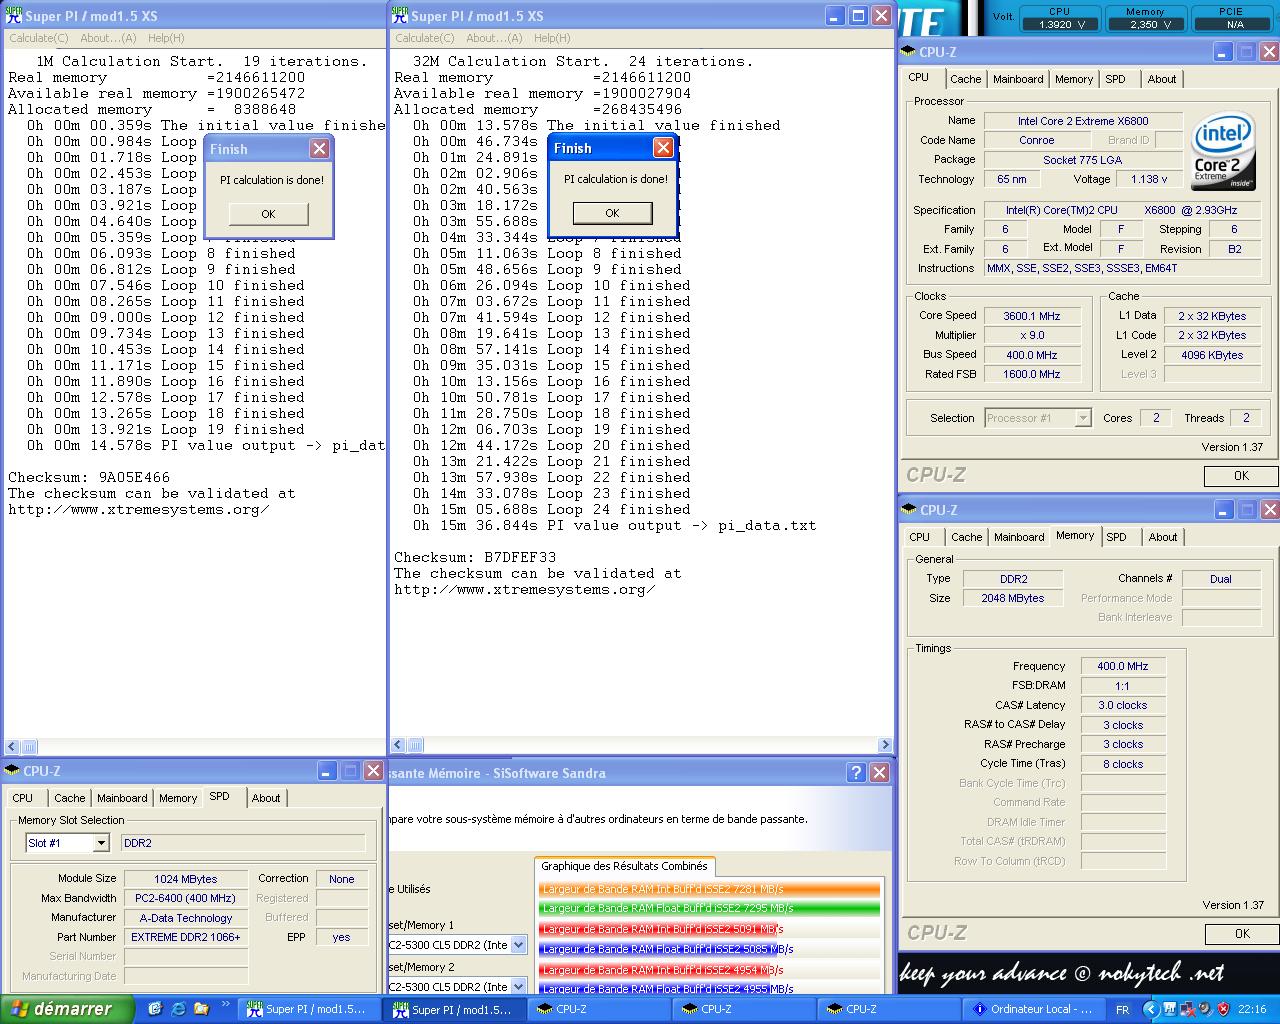This screenshot has width=1280, height=1024.
Task: Select SPD tab in Memory CPU-Z window
Action: pos(1116,537)
